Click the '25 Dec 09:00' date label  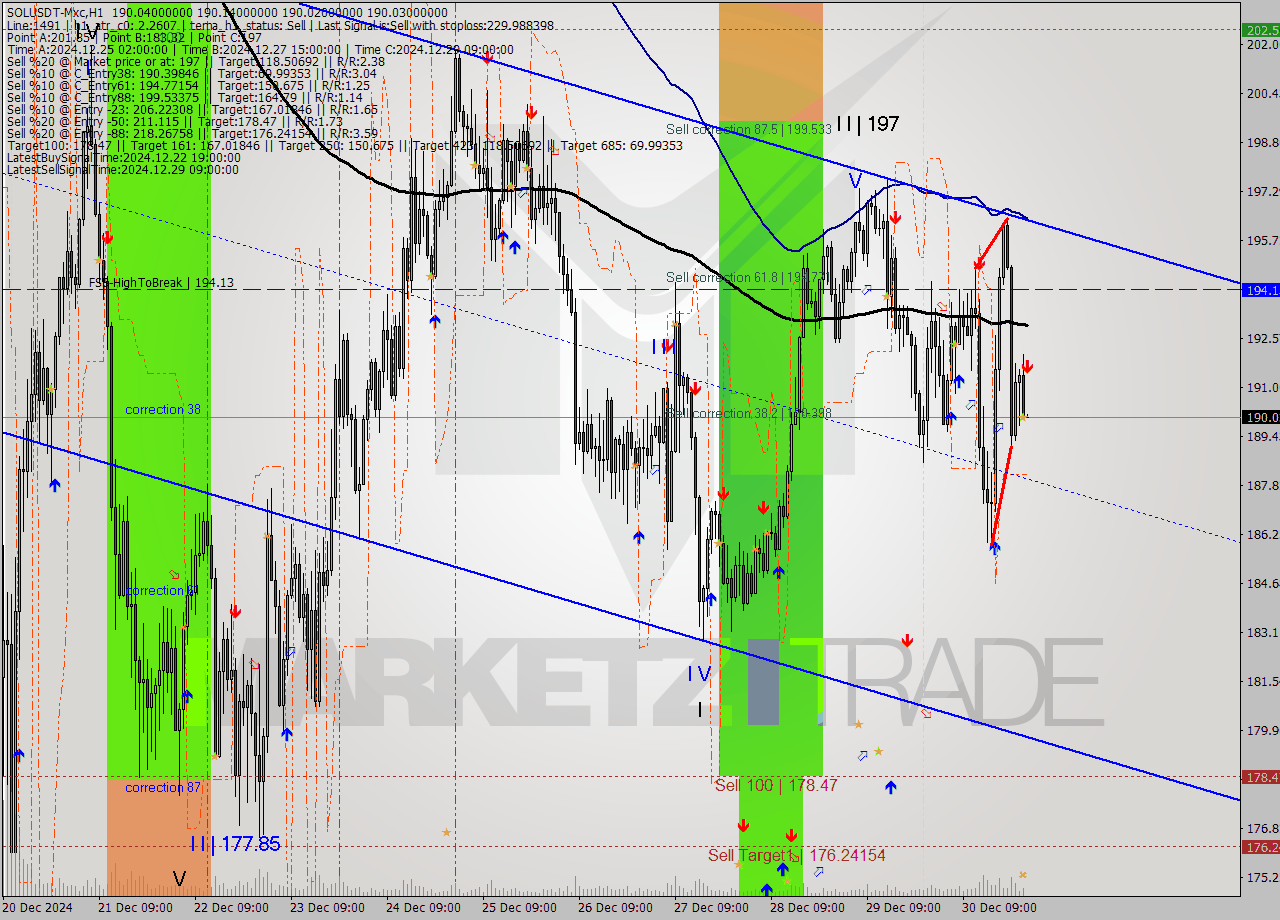coord(519,908)
